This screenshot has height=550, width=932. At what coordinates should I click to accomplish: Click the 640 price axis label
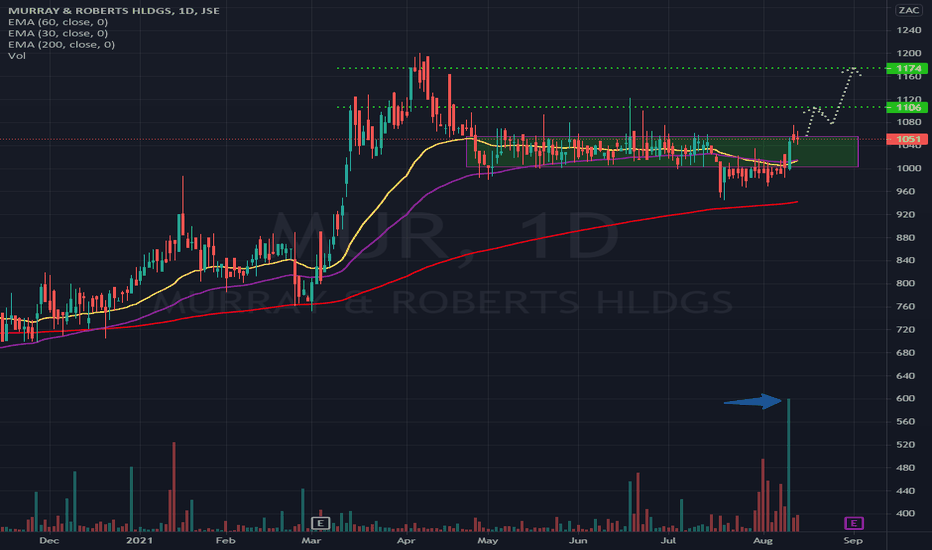[906, 376]
